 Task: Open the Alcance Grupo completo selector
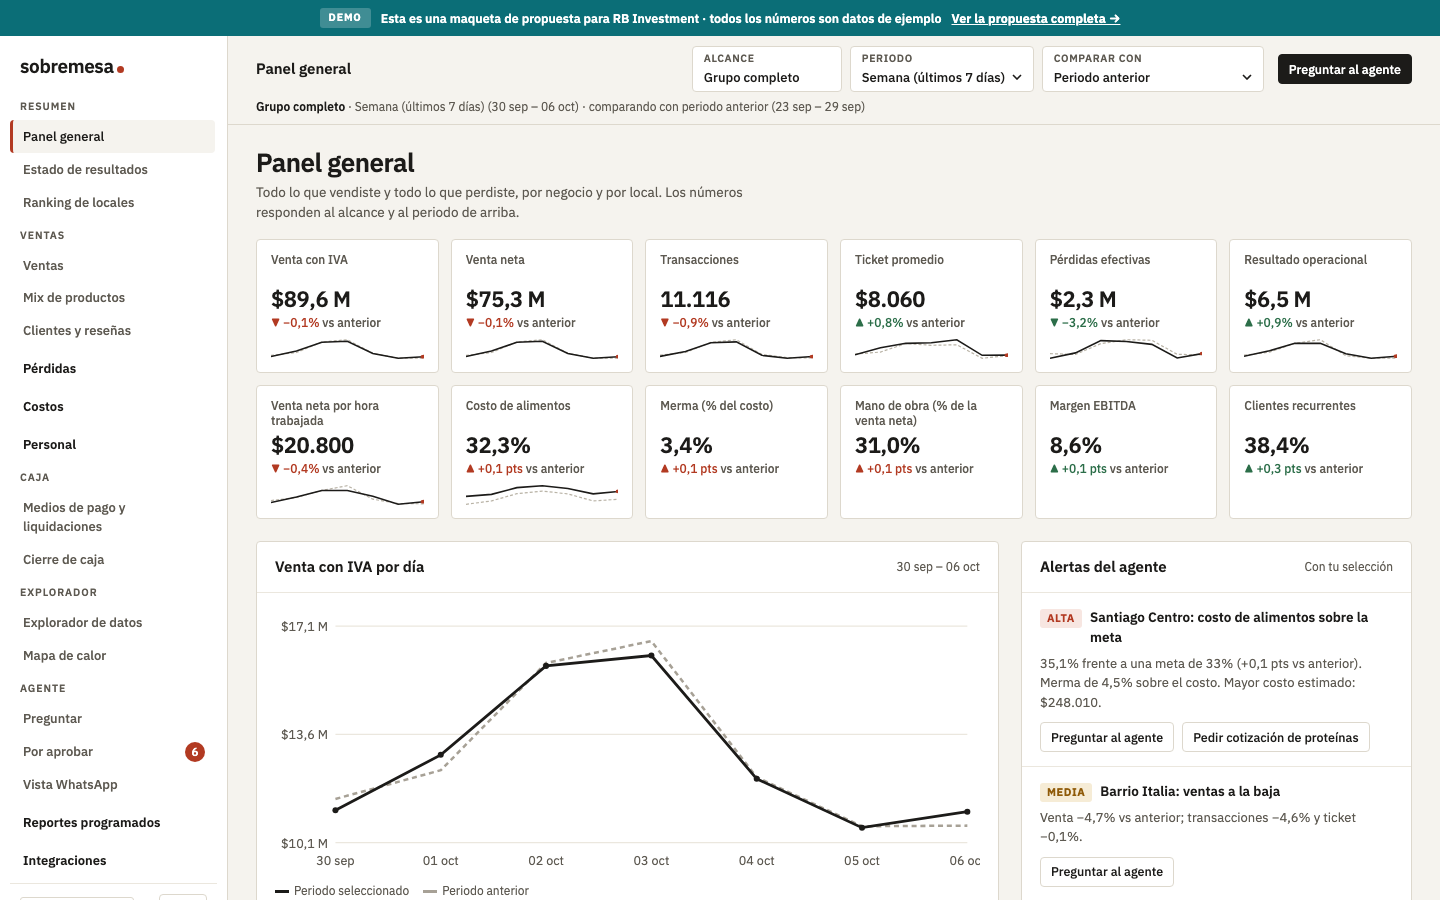(767, 69)
